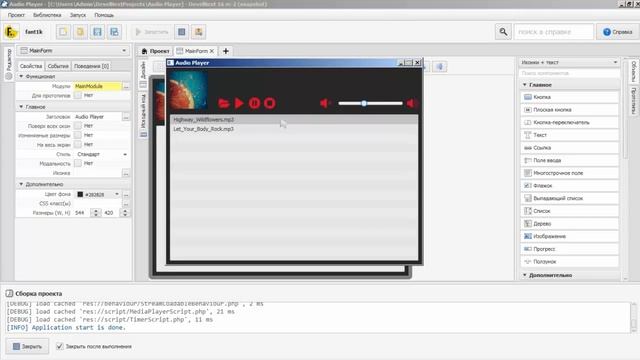Switch to the Поведения [0] tab
The height and width of the screenshot is (360, 640).
point(91,66)
